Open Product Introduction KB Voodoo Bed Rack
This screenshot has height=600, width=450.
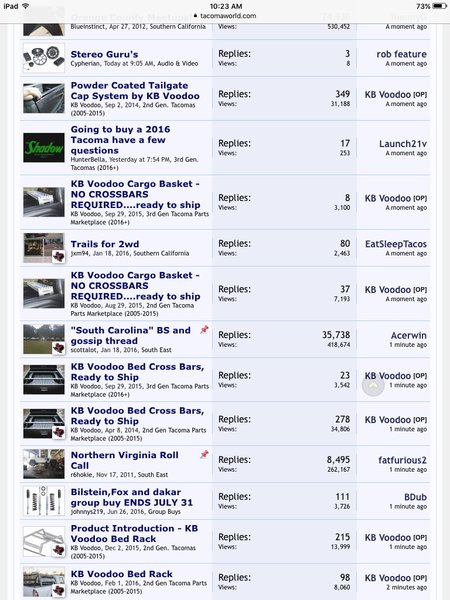(134, 533)
